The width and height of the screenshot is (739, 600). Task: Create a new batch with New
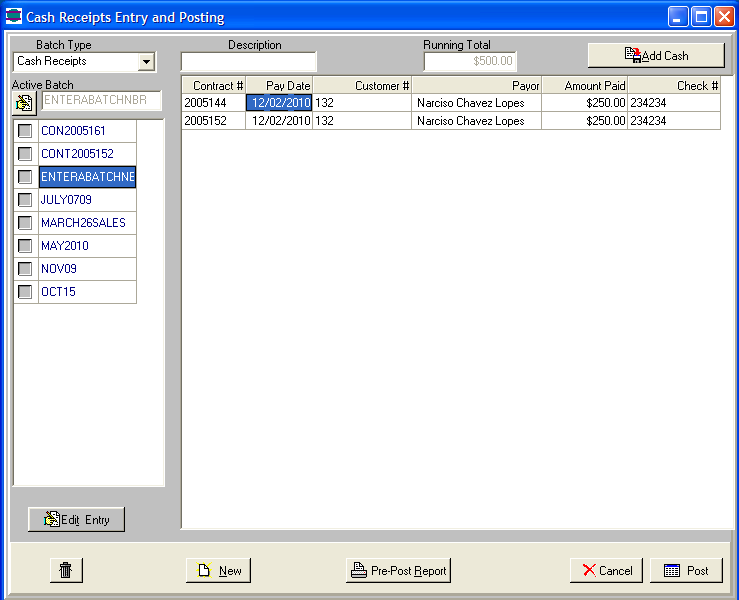click(219, 570)
